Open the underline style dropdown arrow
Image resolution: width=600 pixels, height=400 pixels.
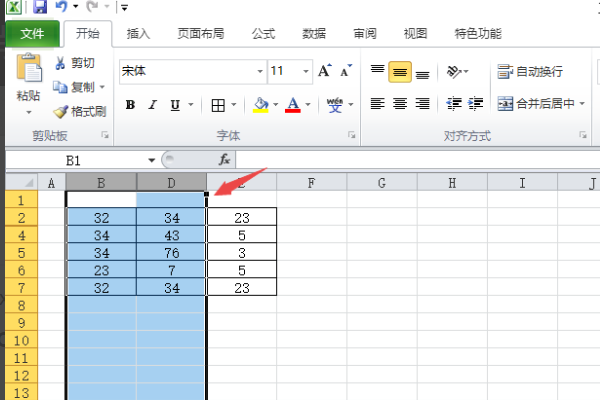click(x=191, y=104)
